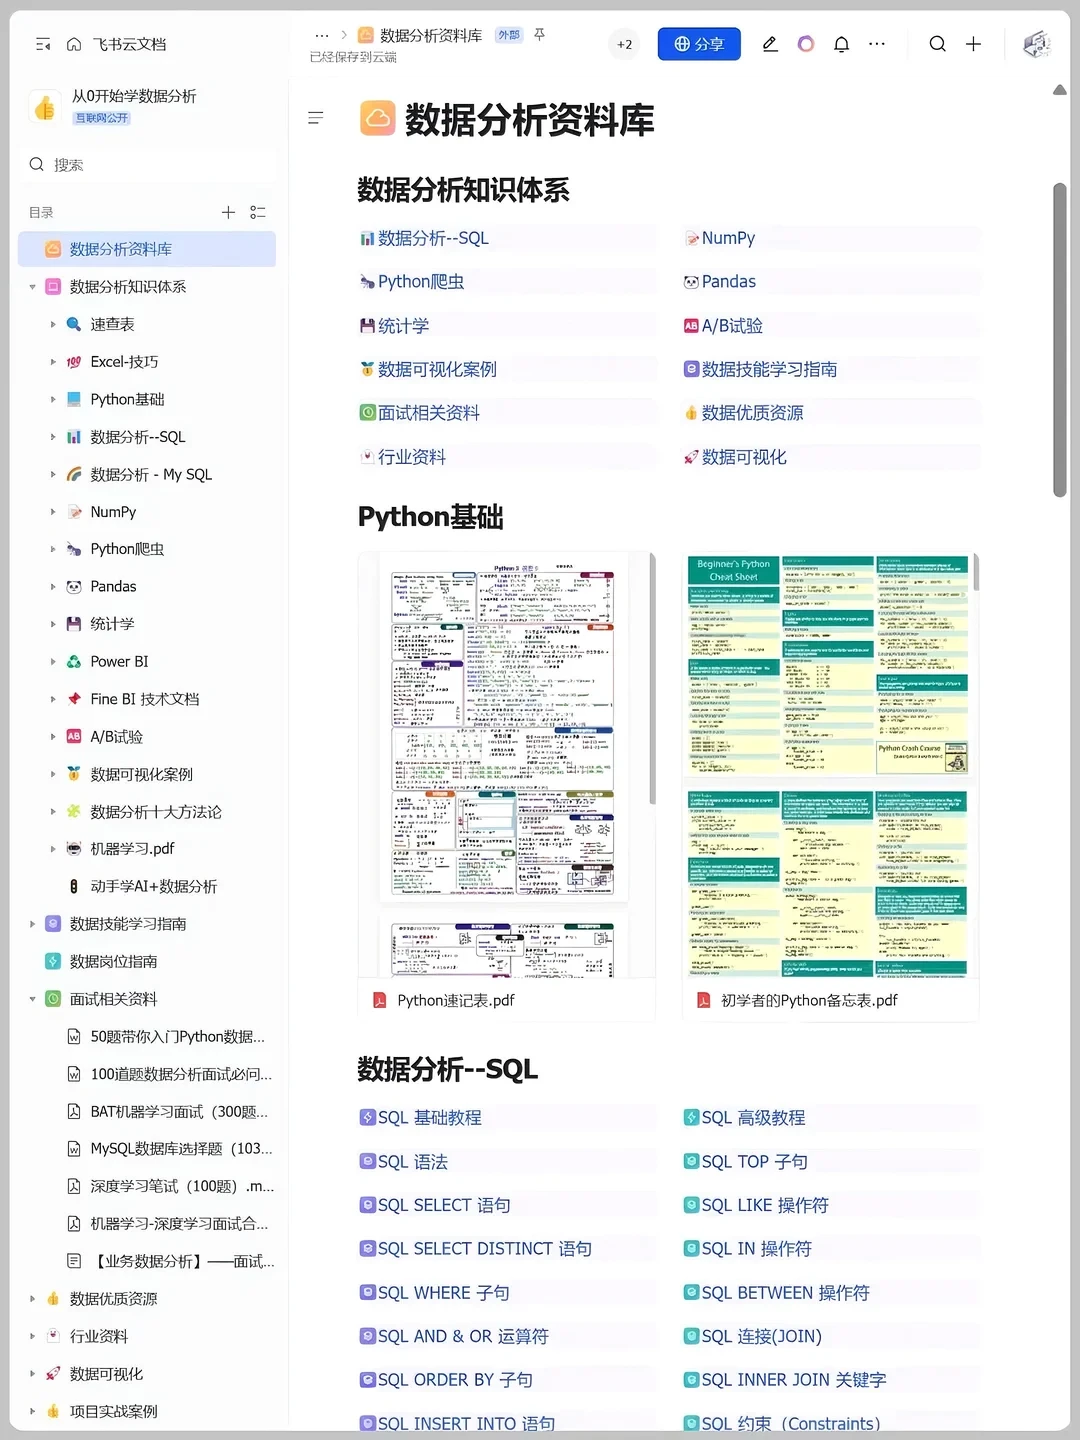Click the document outline icon above the title
This screenshot has width=1080, height=1440.
coord(316,118)
